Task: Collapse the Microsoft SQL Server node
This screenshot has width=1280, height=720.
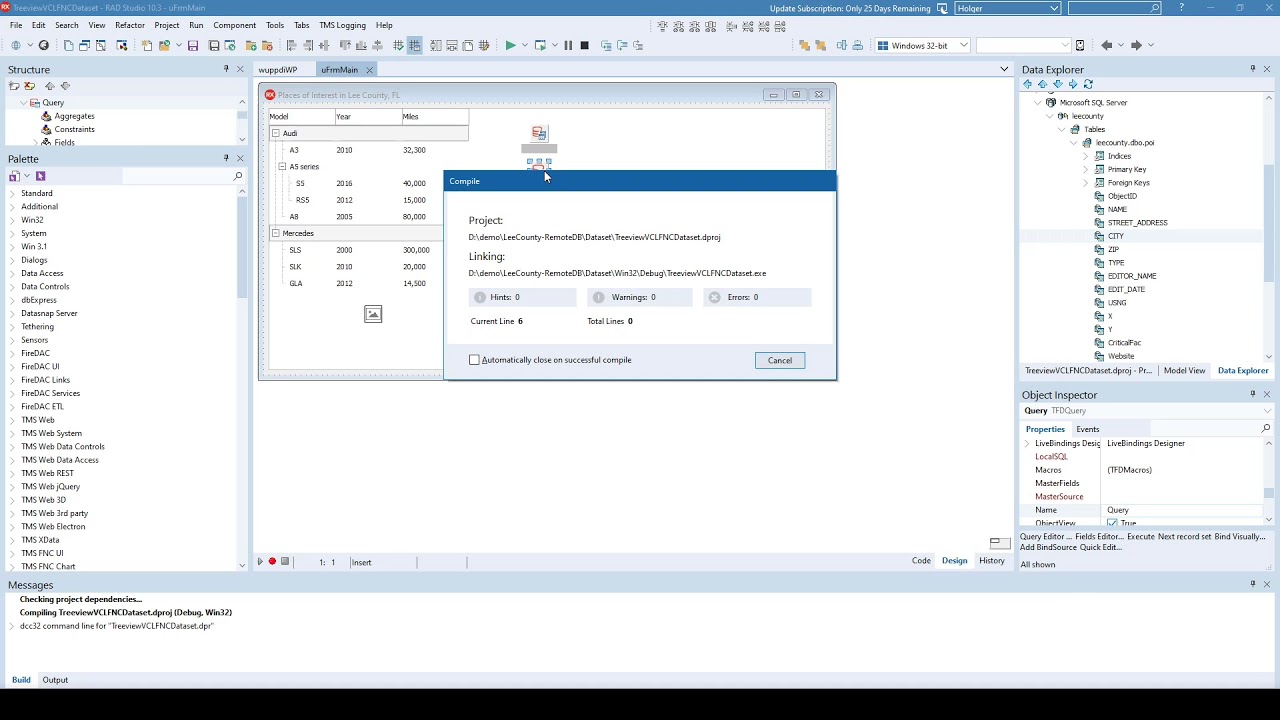Action: point(1037,102)
